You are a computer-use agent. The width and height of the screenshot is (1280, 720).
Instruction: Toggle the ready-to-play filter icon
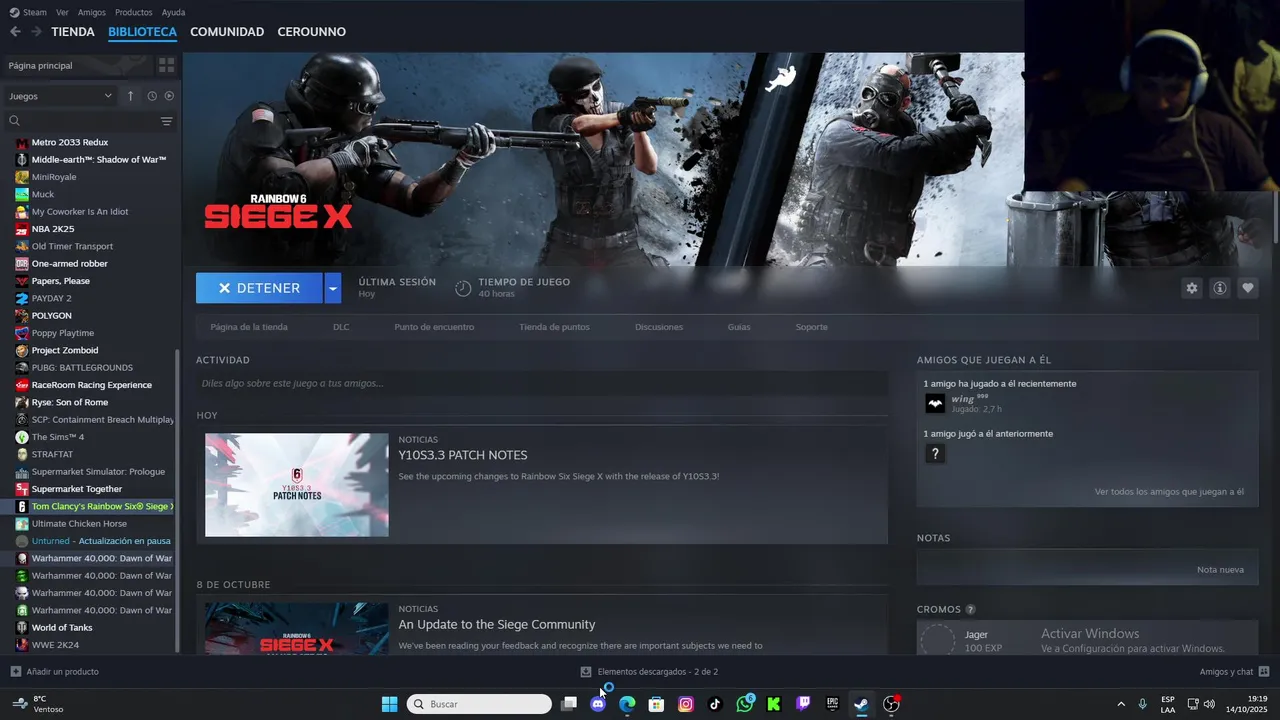(x=169, y=96)
